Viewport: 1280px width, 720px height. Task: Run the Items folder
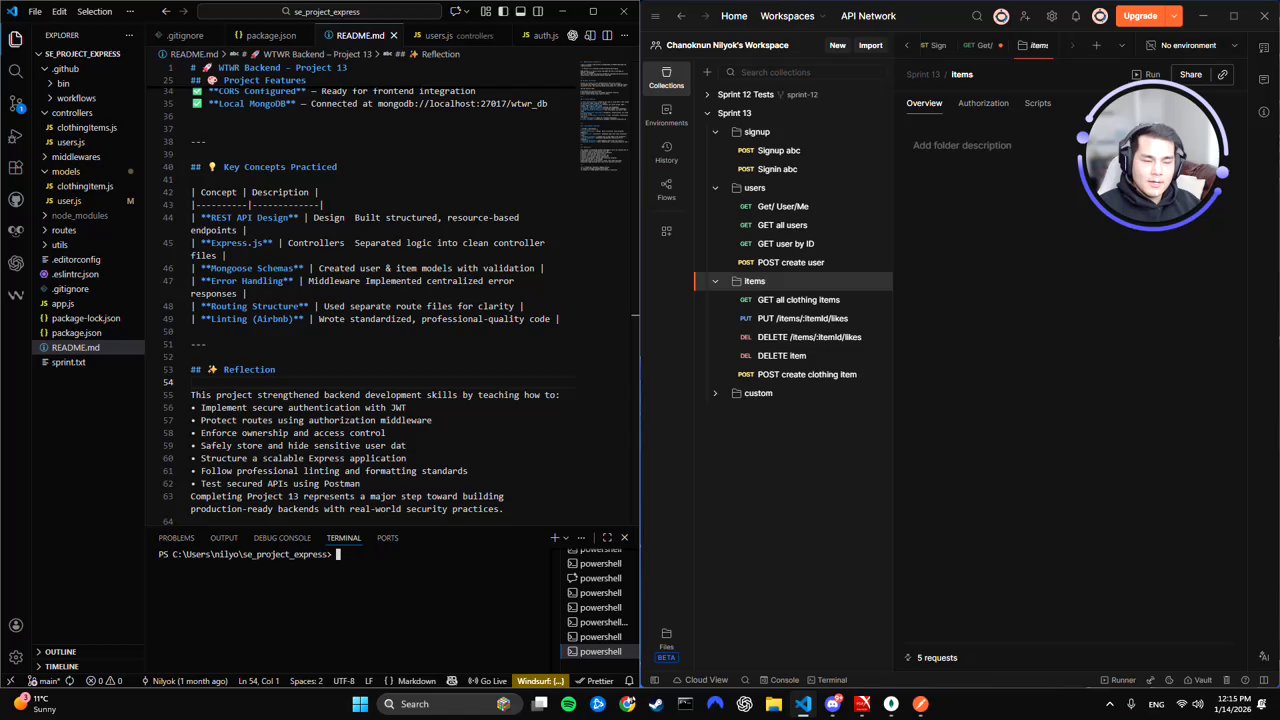(1146, 74)
